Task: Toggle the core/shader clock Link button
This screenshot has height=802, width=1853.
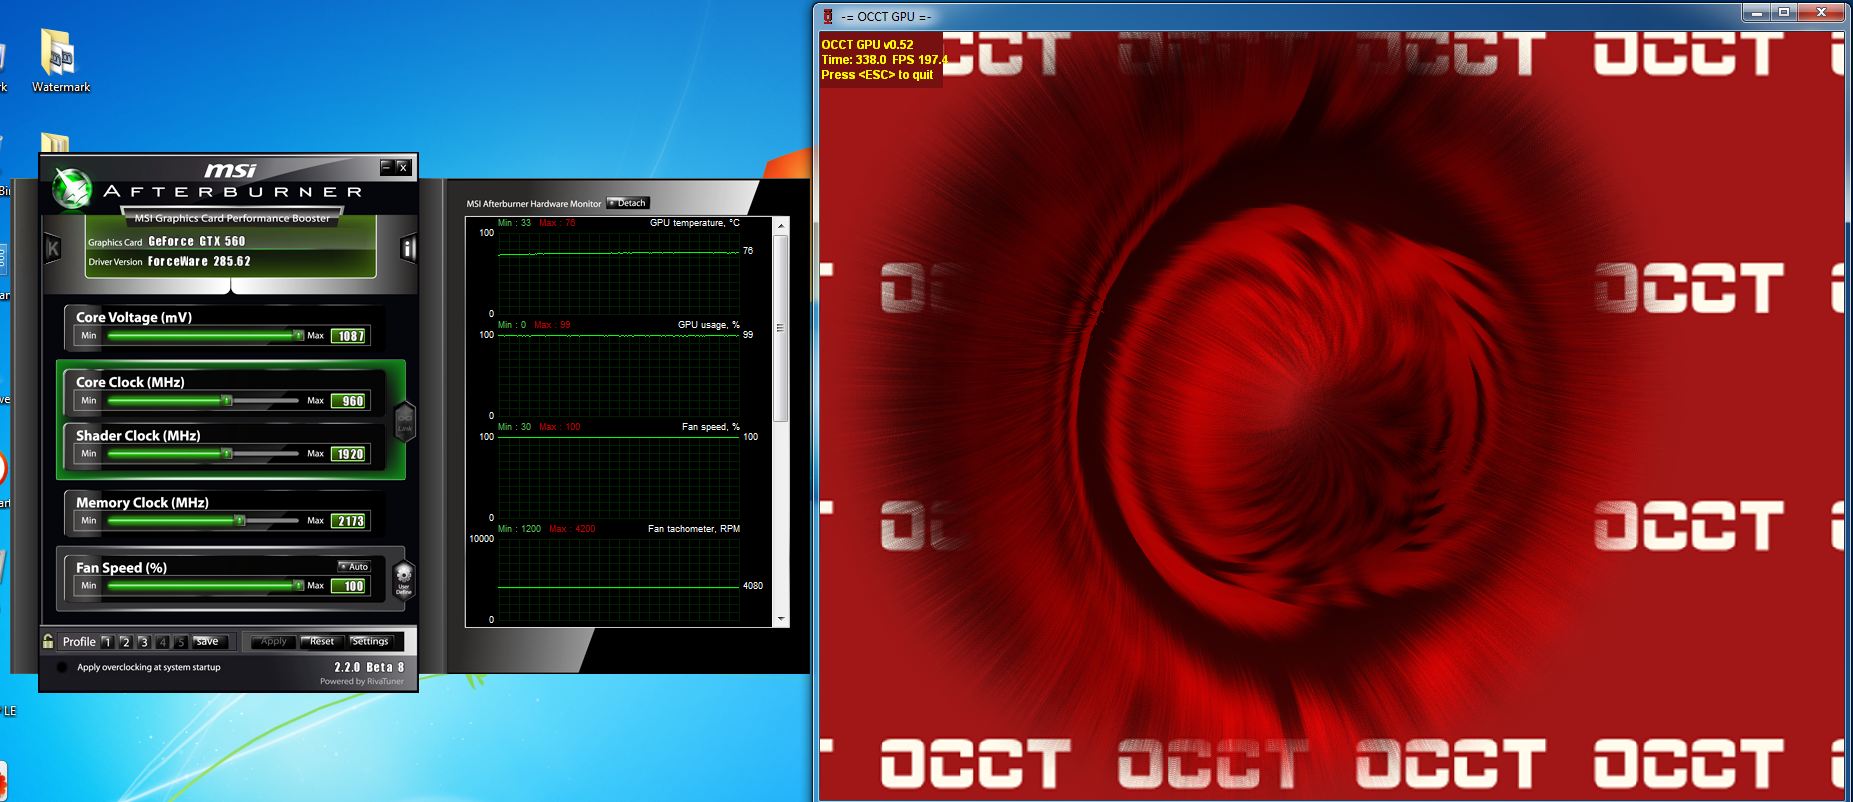Action: pos(405,421)
